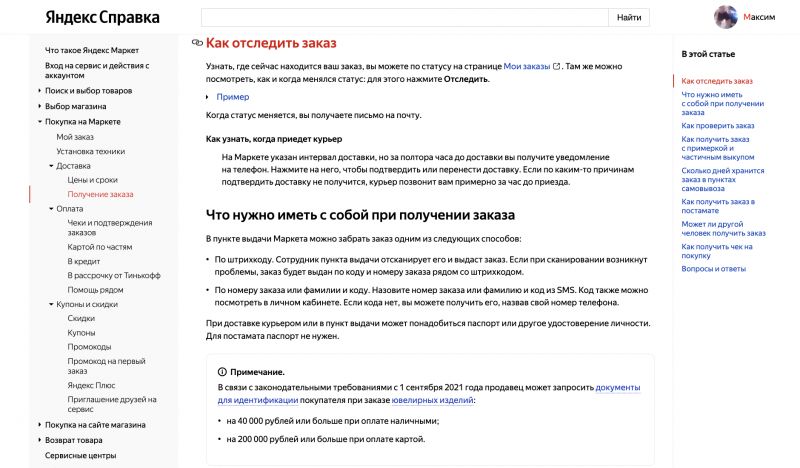Viewport: 800px width, 468px height.
Task: Select Поиск и выбор товаров in sidebar
Action: coord(88,91)
